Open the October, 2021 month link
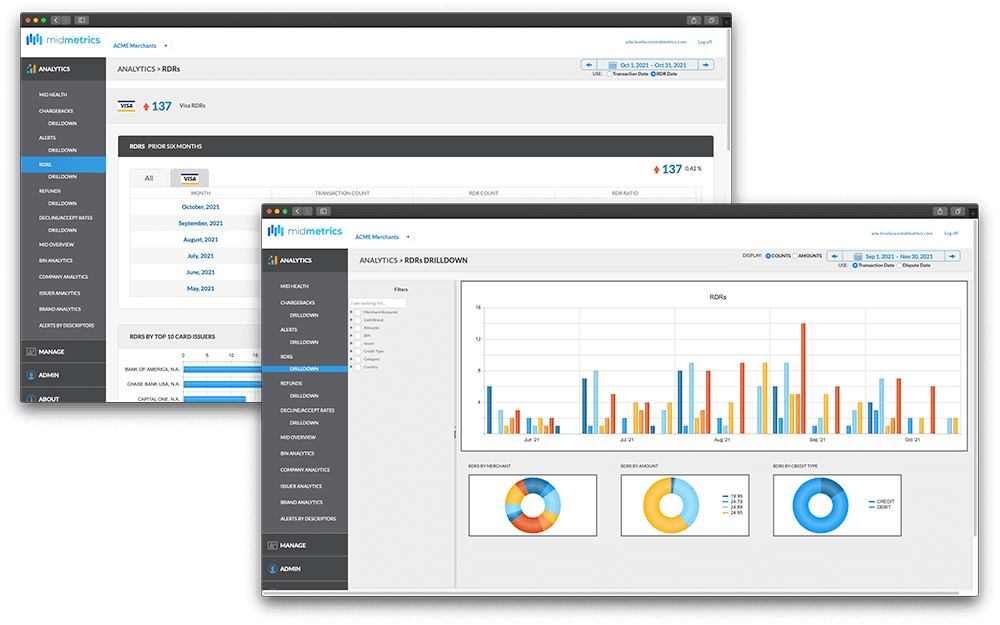Image resolution: width=1000 pixels, height=625 pixels. click(x=200, y=207)
